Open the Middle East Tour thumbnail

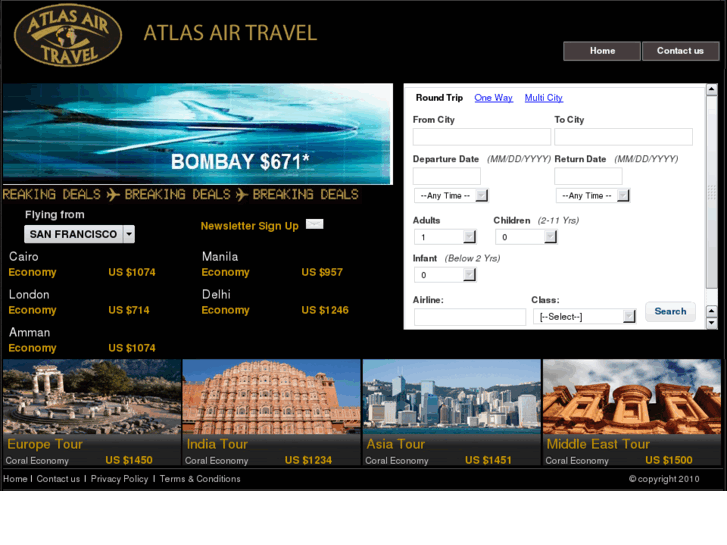632,397
